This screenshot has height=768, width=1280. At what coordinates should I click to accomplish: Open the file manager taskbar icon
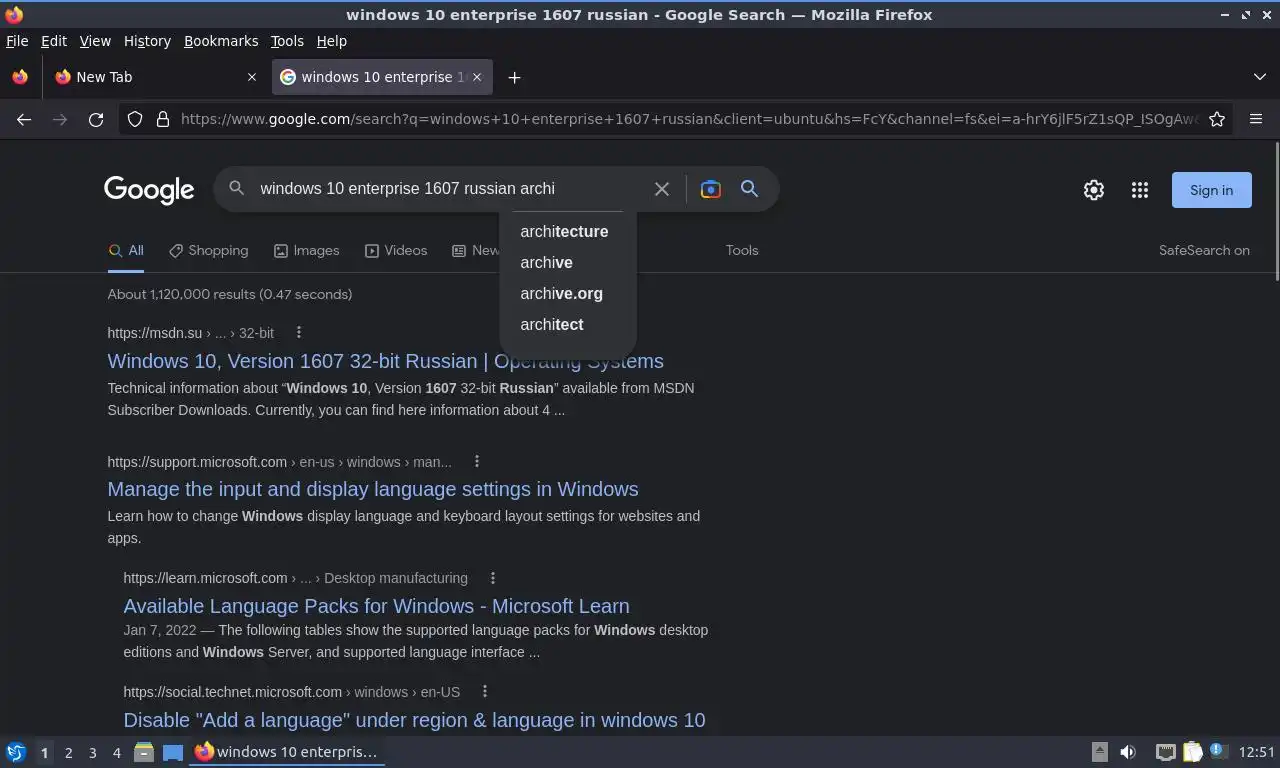pos(144,752)
